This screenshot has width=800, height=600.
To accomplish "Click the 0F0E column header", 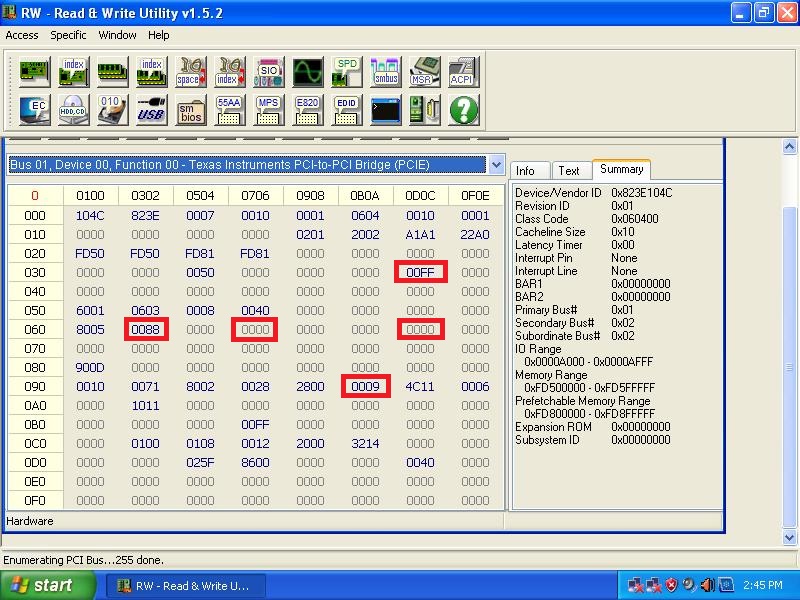I will [x=476, y=196].
